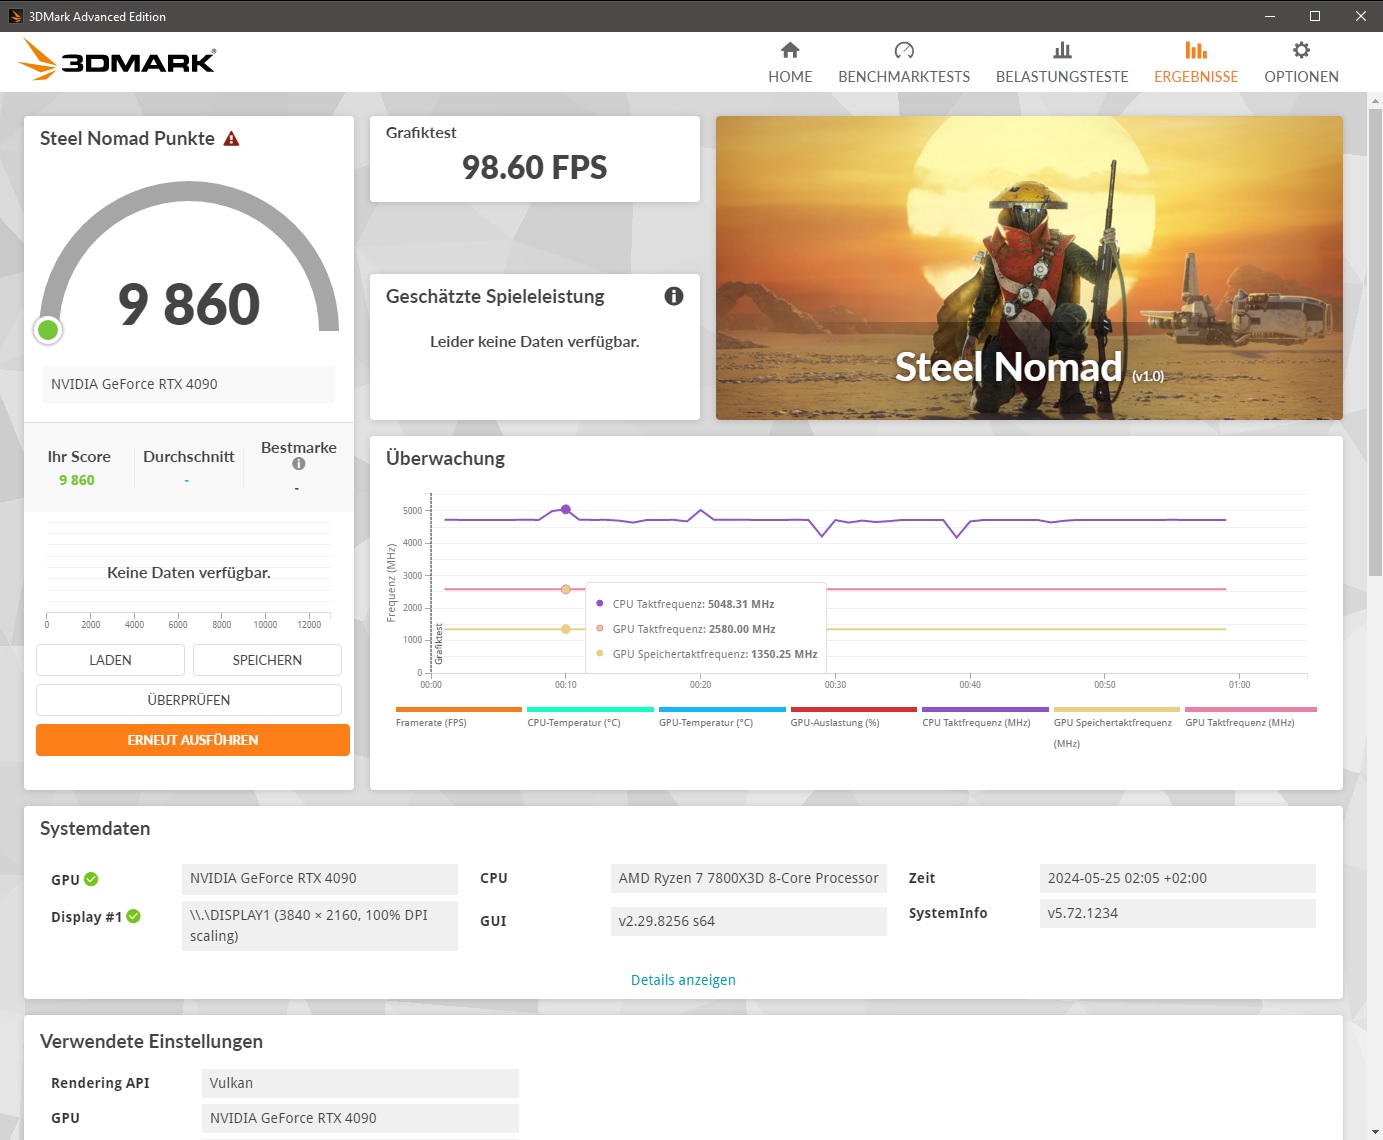Viewport: 1383px width, 1140px height.
Task: Click the AMD Ryzen 7 7800X3D processor field
Action: click(x=748, y=878)
